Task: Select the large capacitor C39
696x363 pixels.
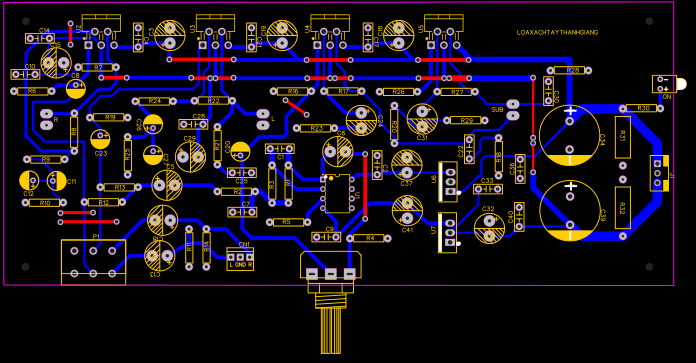Action: [x=570, y=211]
